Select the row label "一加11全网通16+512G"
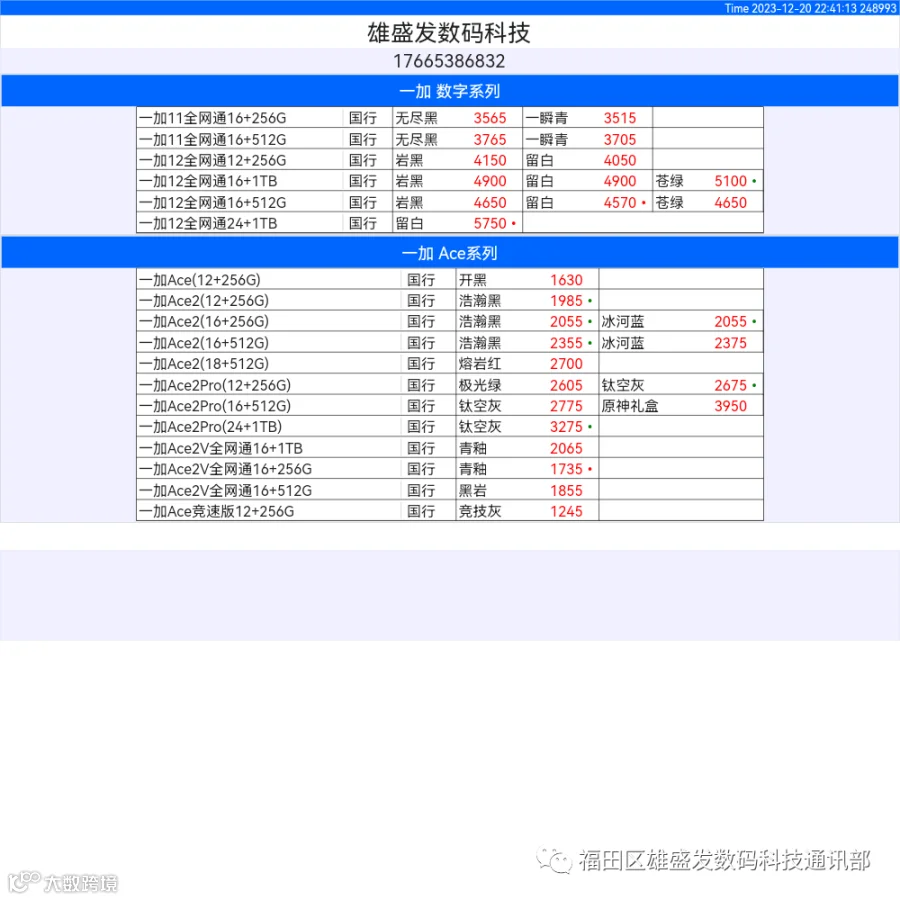Screen dimensions: 900x900 click(213, 139)
